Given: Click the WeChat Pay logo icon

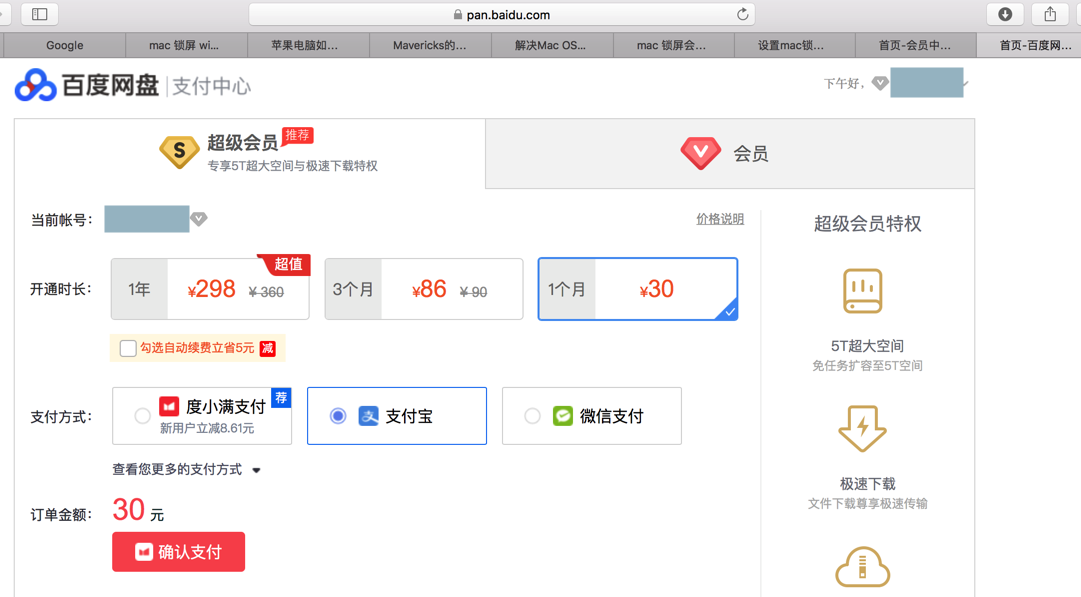Looking at the screenshot, I should 563,416.
